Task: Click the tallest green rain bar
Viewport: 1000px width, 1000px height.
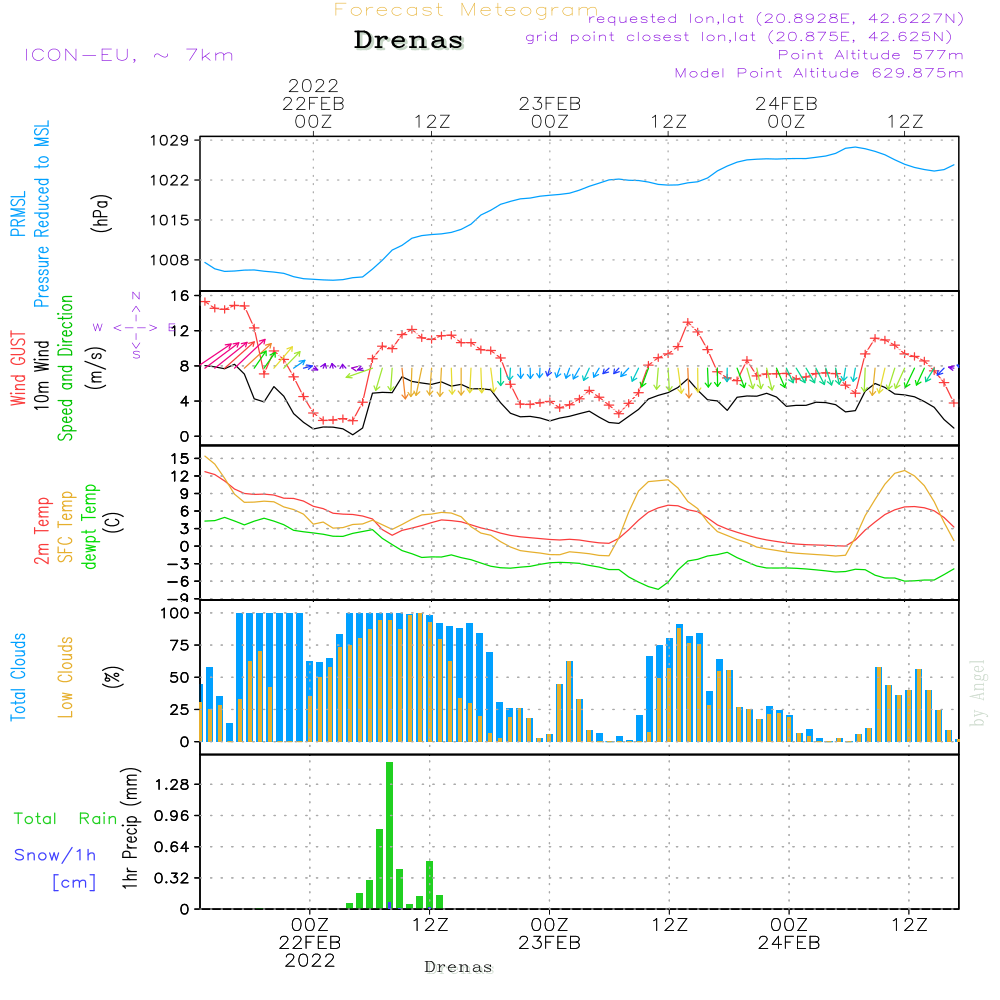Action: 390,835
